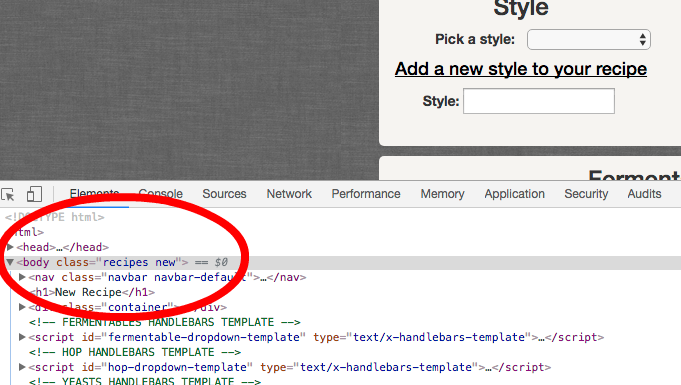
Task: Switch to the Application tab
Action: tap(514, 194)
